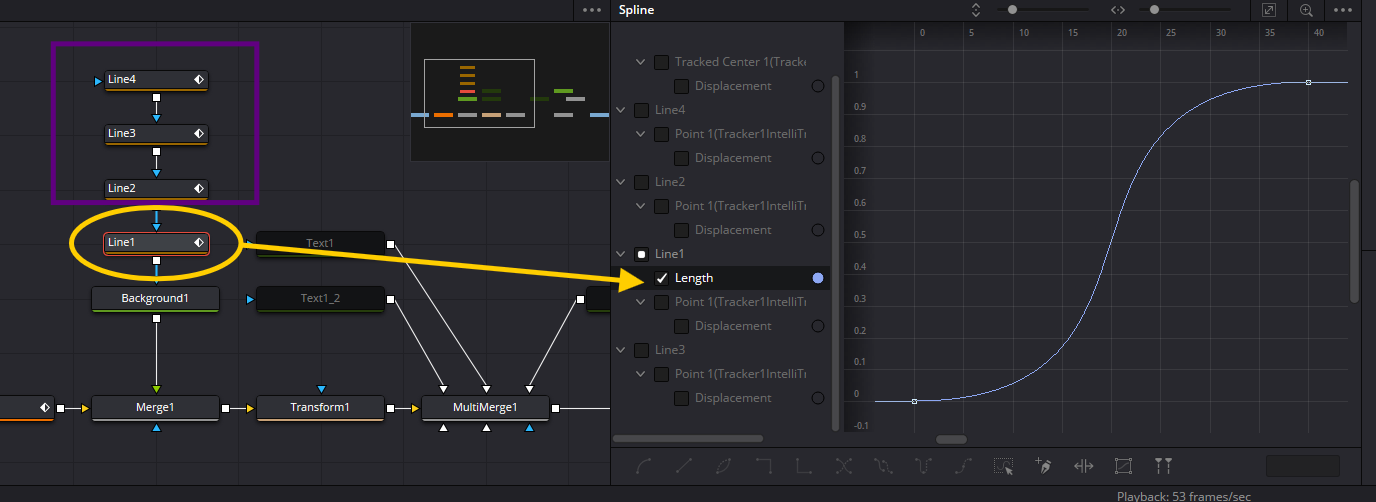Collapse Point 1 under Line1

point(641,302)
